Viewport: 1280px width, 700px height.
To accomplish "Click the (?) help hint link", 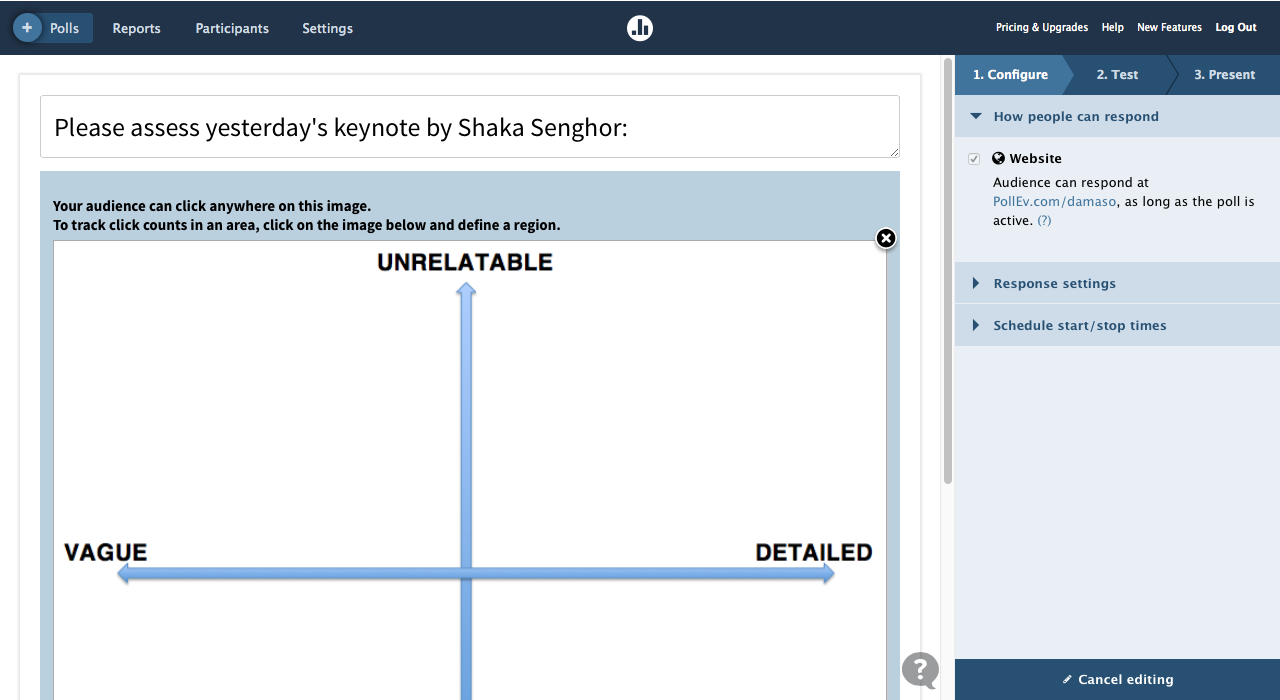I will pyautogui.click(x=1044, y=220).
